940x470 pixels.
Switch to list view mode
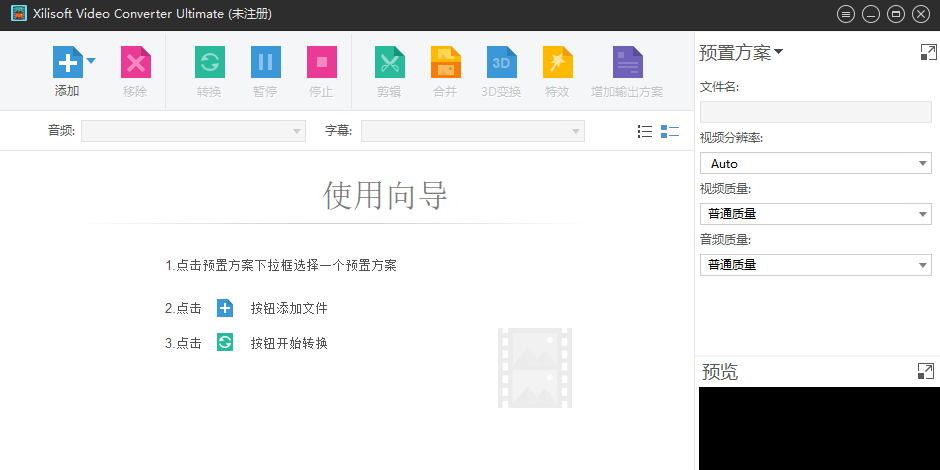tap(645, 131)
